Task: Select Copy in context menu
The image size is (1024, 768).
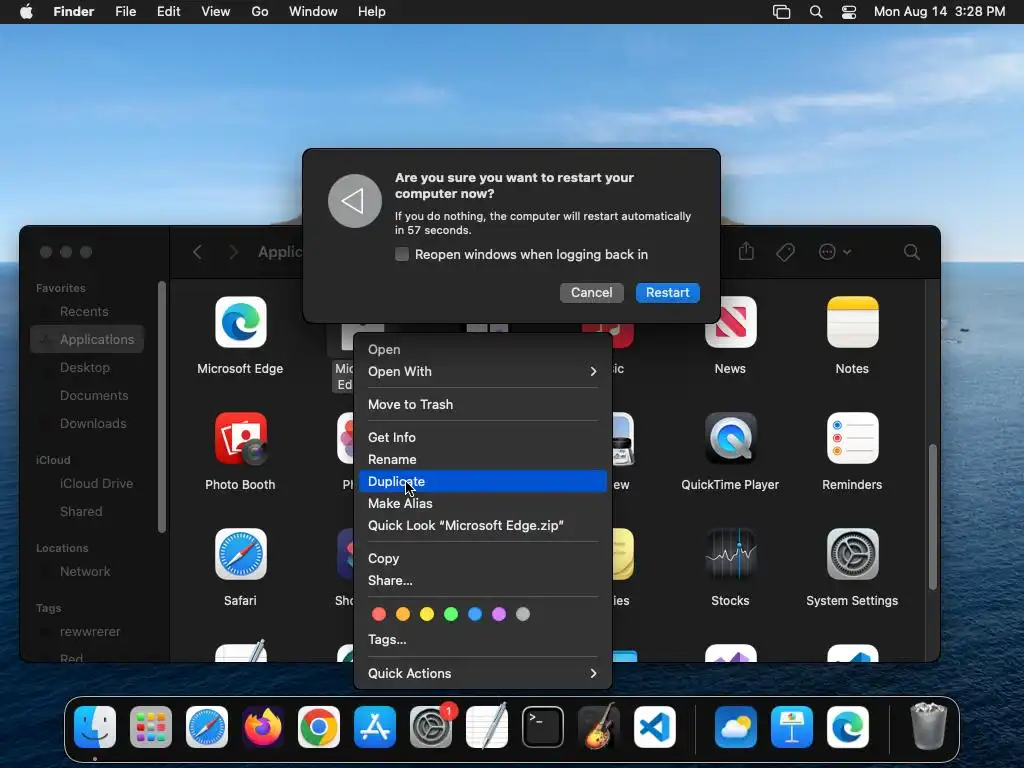Action: click(483, 558)
